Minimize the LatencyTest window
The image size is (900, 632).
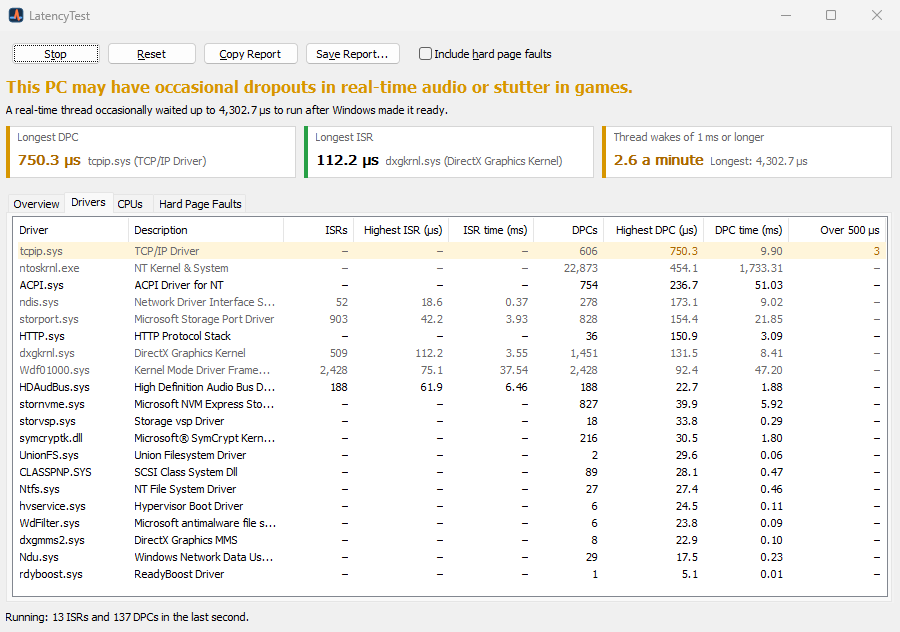[x=786, y=15]
